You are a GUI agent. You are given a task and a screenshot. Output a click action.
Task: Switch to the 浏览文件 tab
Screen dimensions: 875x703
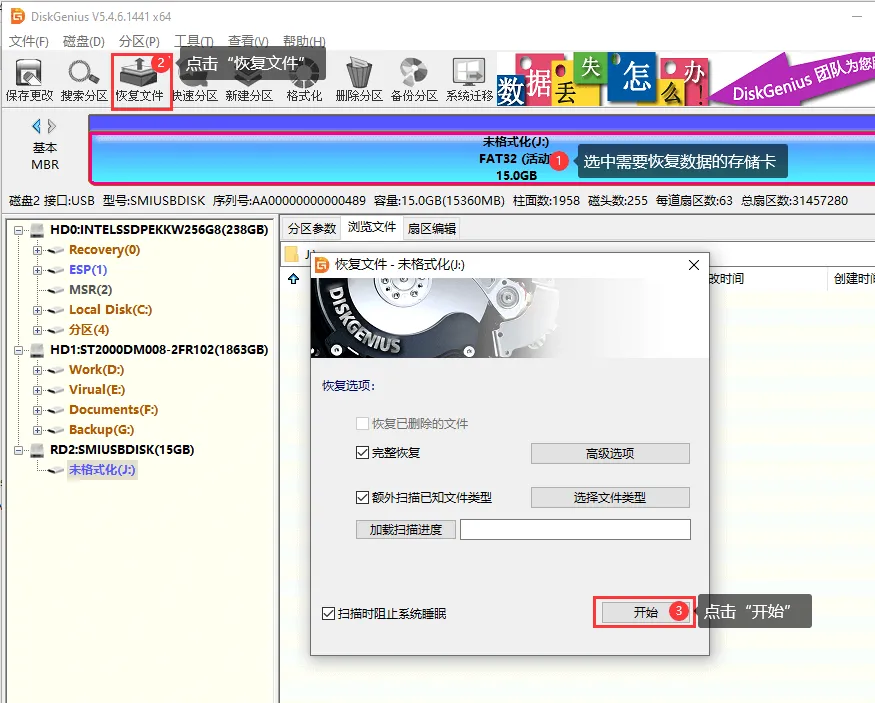pyautogui.click(x=372, y=227)
